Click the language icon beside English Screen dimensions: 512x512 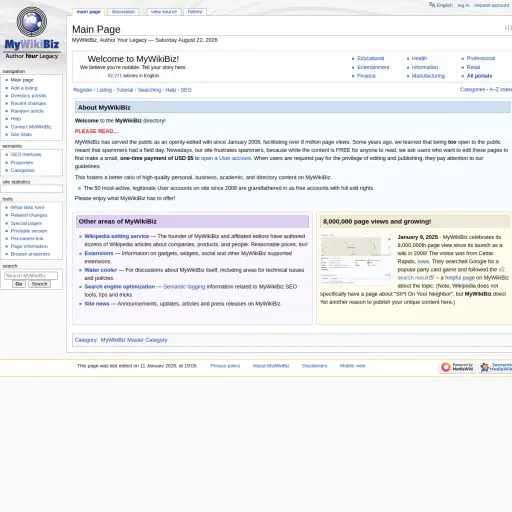pyautogui.click(x=432, y=5)
